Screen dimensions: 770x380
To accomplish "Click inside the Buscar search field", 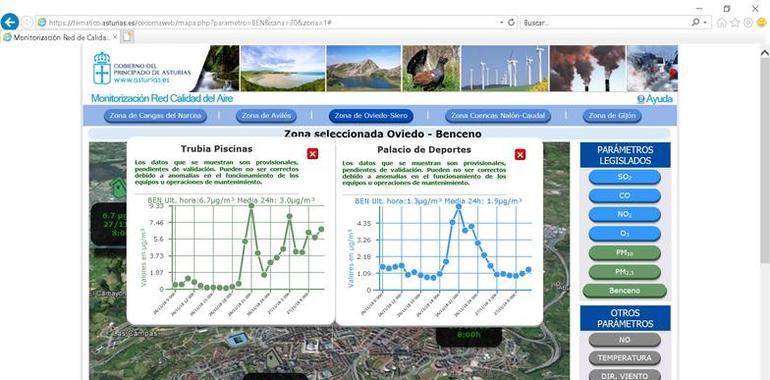I will point(605,23).
